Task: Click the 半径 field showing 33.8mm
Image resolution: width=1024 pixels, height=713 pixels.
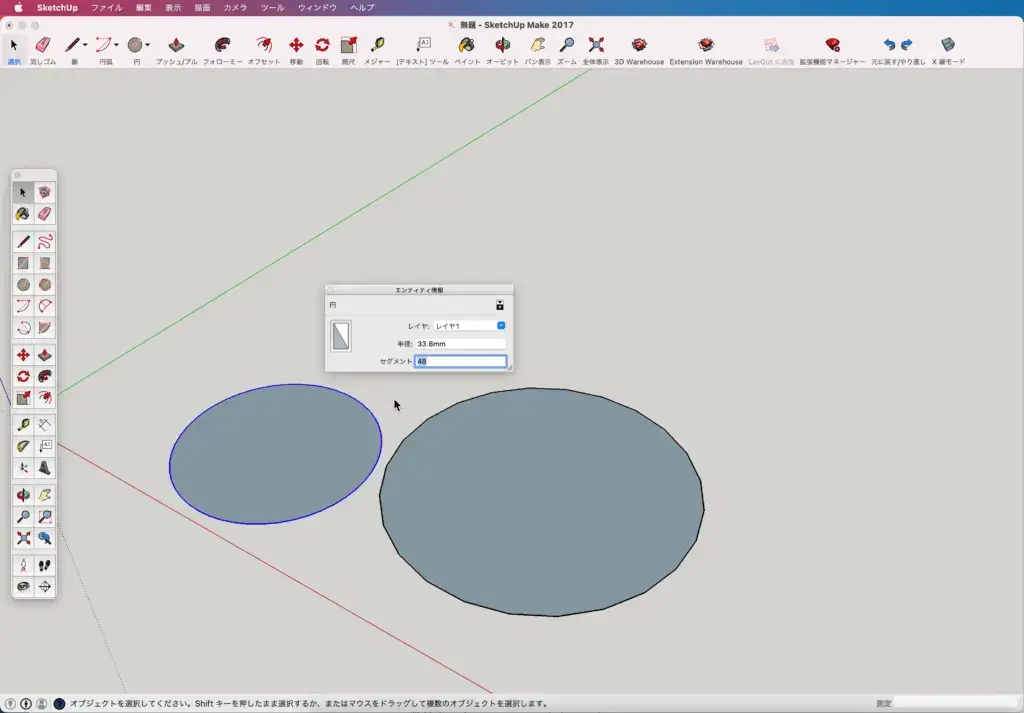Action: point(460,344)
